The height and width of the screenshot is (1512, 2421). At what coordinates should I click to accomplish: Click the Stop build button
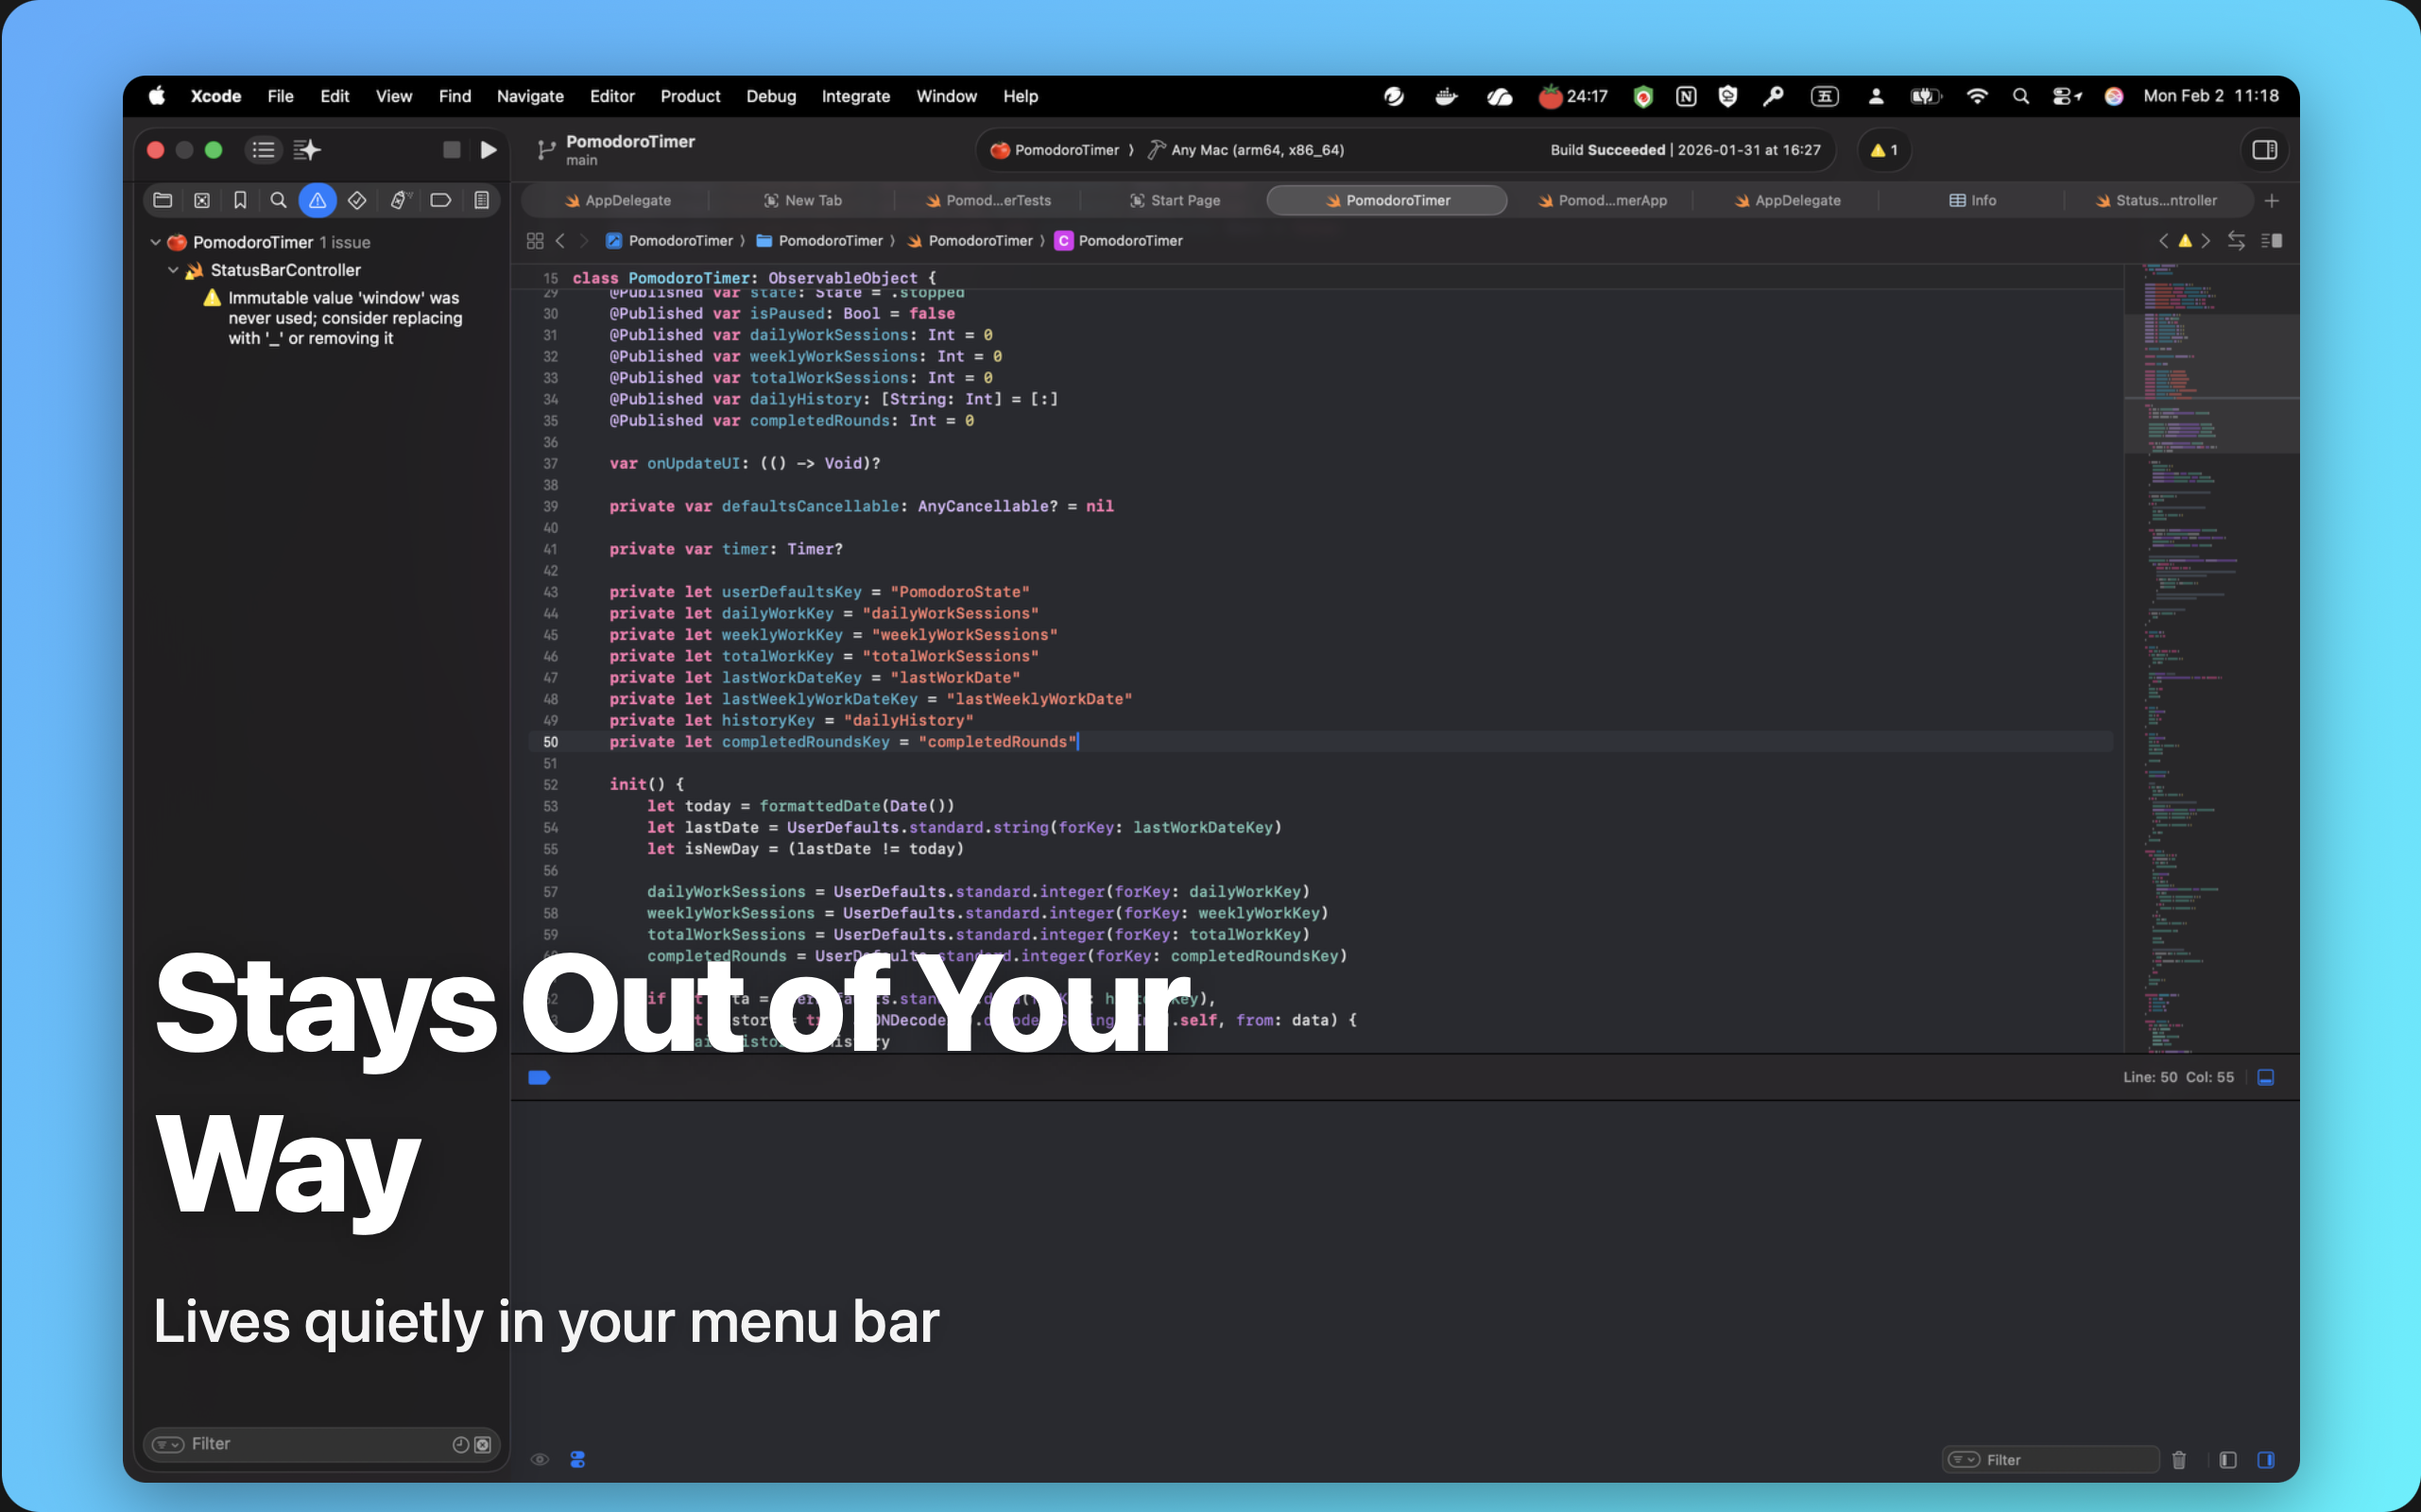click(x=452, y=150)
